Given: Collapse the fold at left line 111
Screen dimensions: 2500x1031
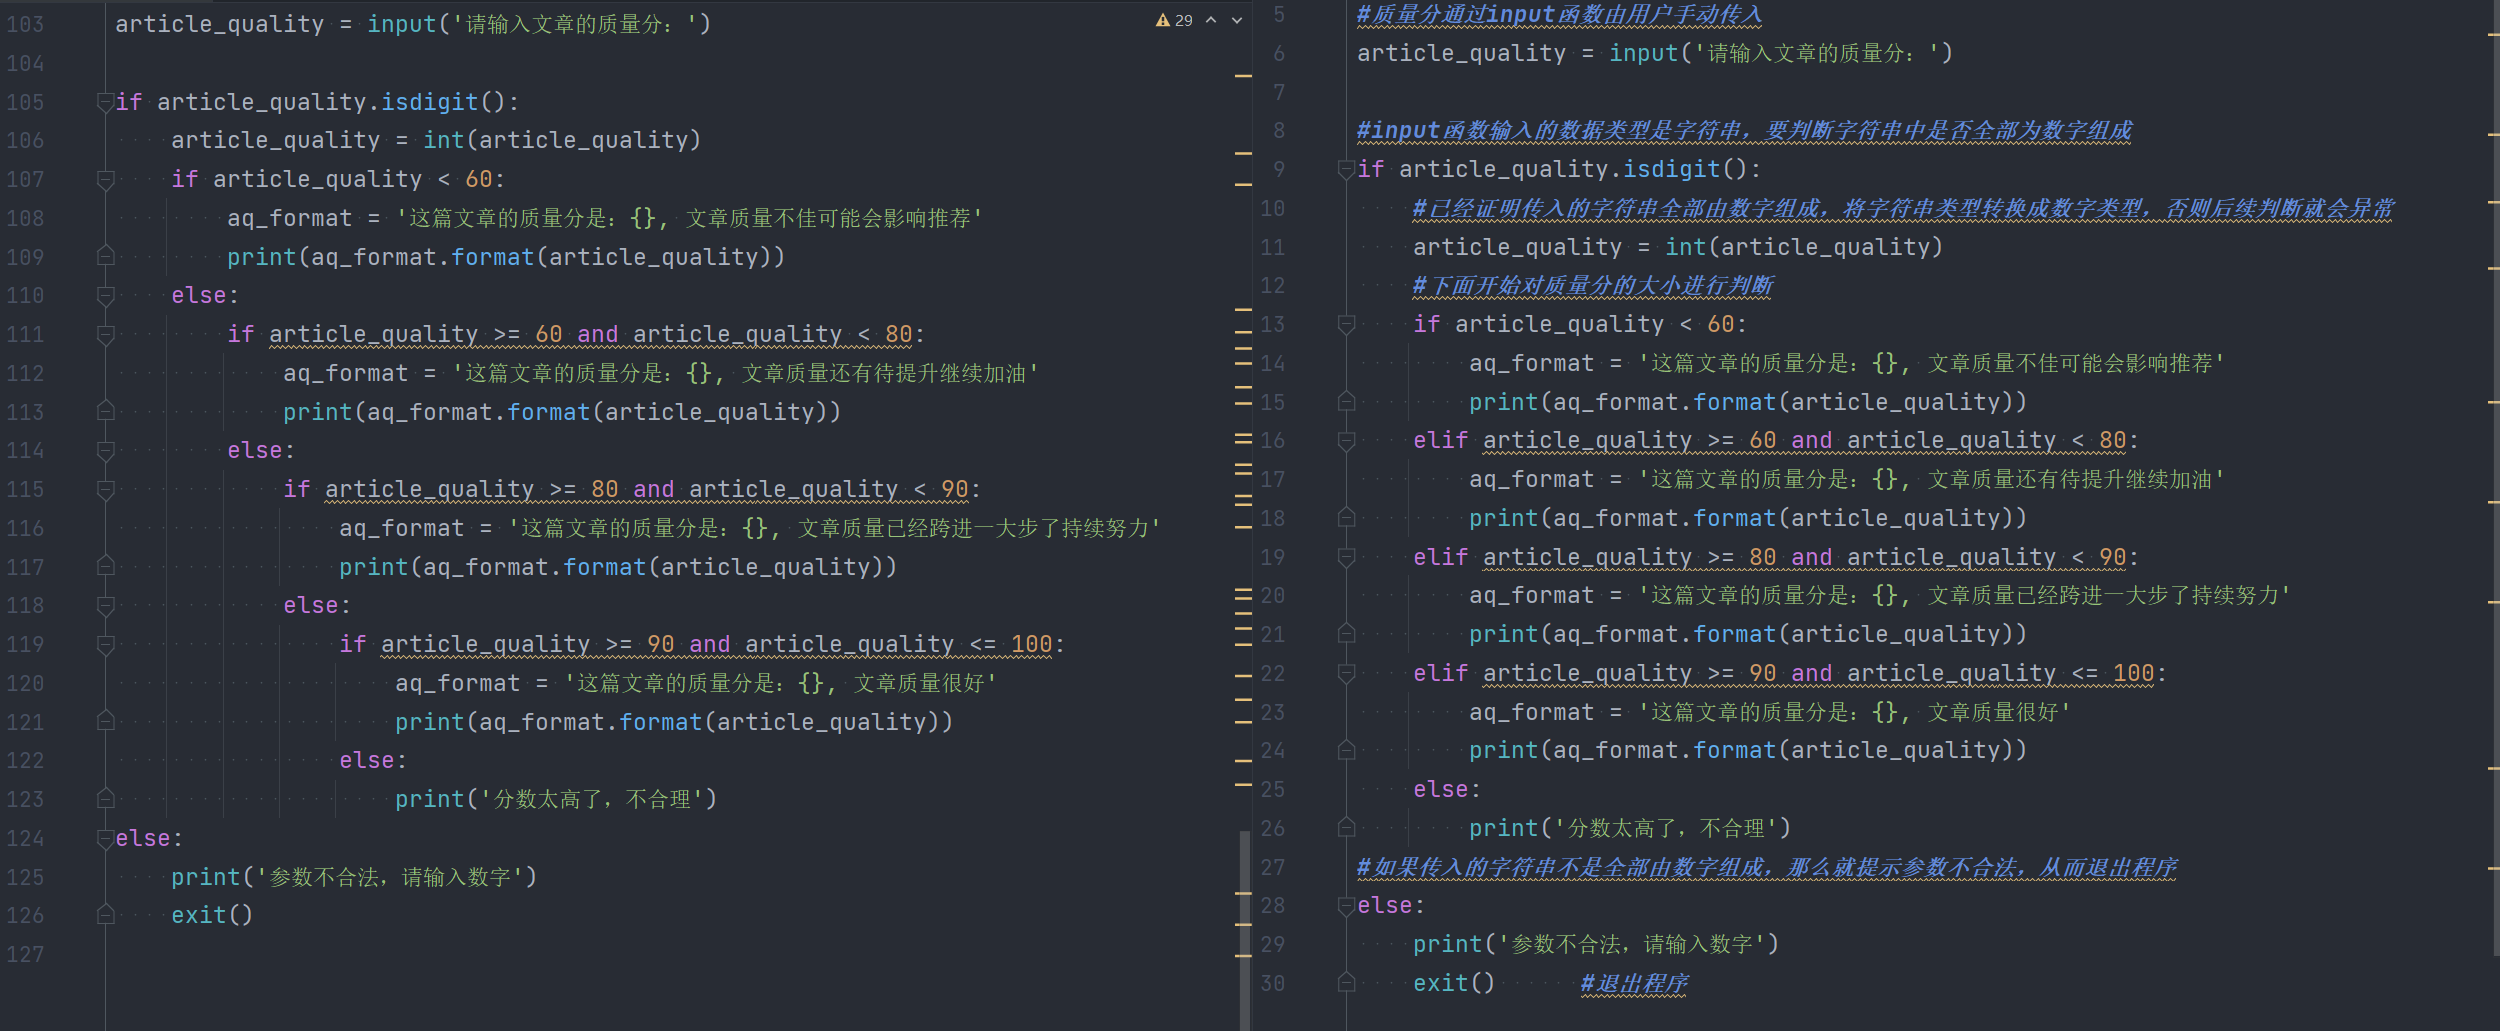Looking at the screenshot, I should [x=105, y=334].
